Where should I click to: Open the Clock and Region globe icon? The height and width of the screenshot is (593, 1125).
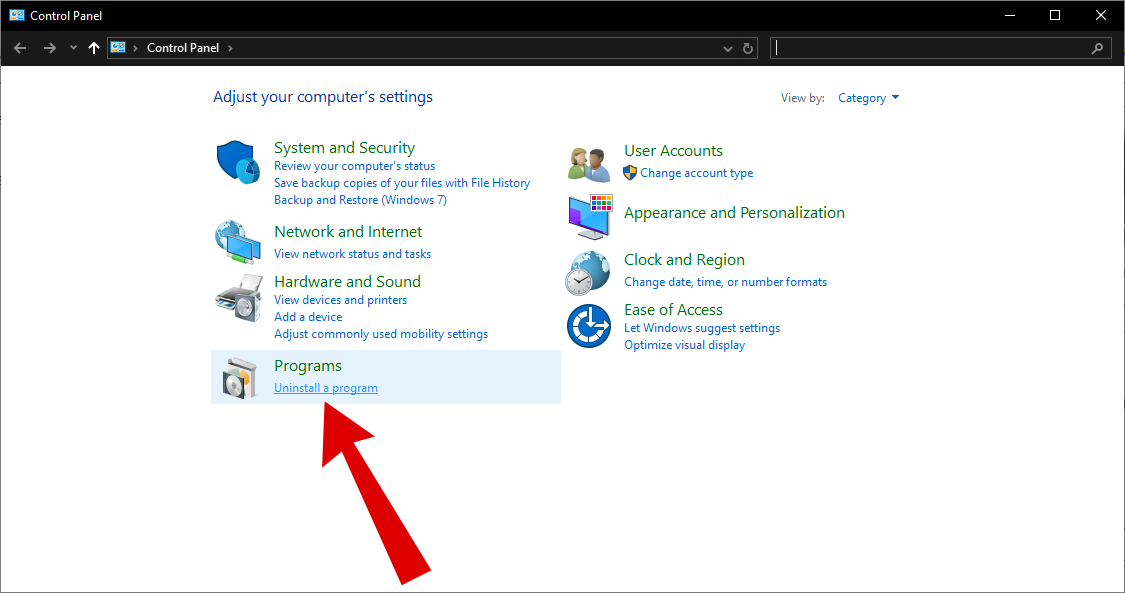pyautogui.click(x=588, y=272)
